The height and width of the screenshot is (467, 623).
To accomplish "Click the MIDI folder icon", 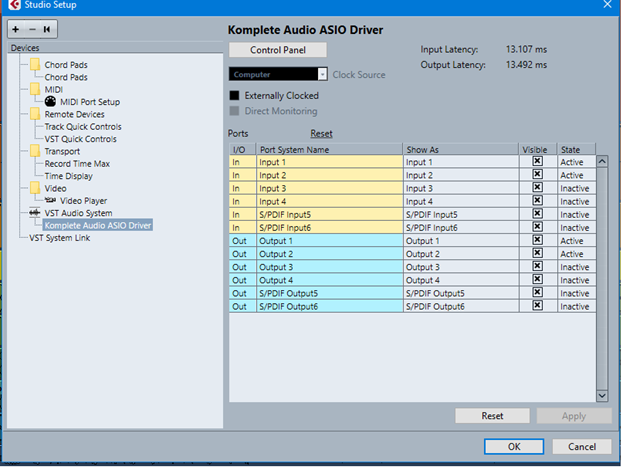I will click(x=35, y=89).
